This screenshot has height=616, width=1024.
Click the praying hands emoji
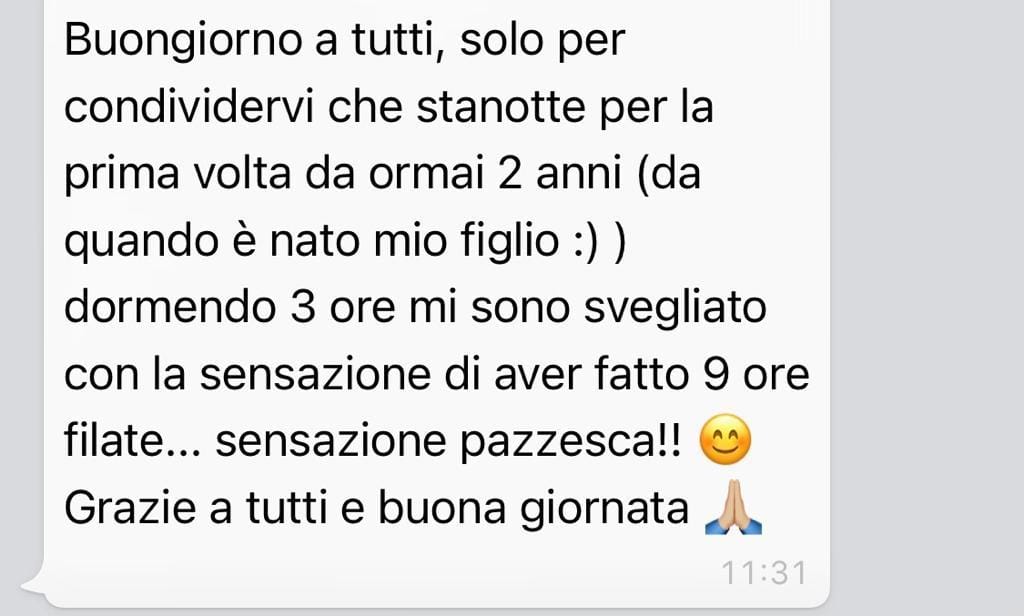point(733,507)
